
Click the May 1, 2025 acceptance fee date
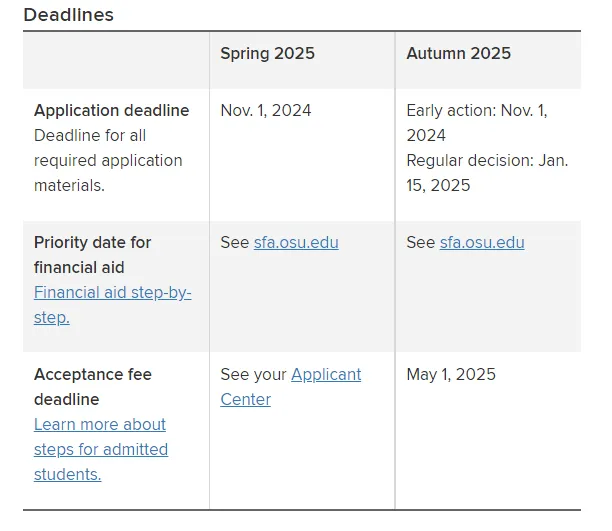point(451,374)
